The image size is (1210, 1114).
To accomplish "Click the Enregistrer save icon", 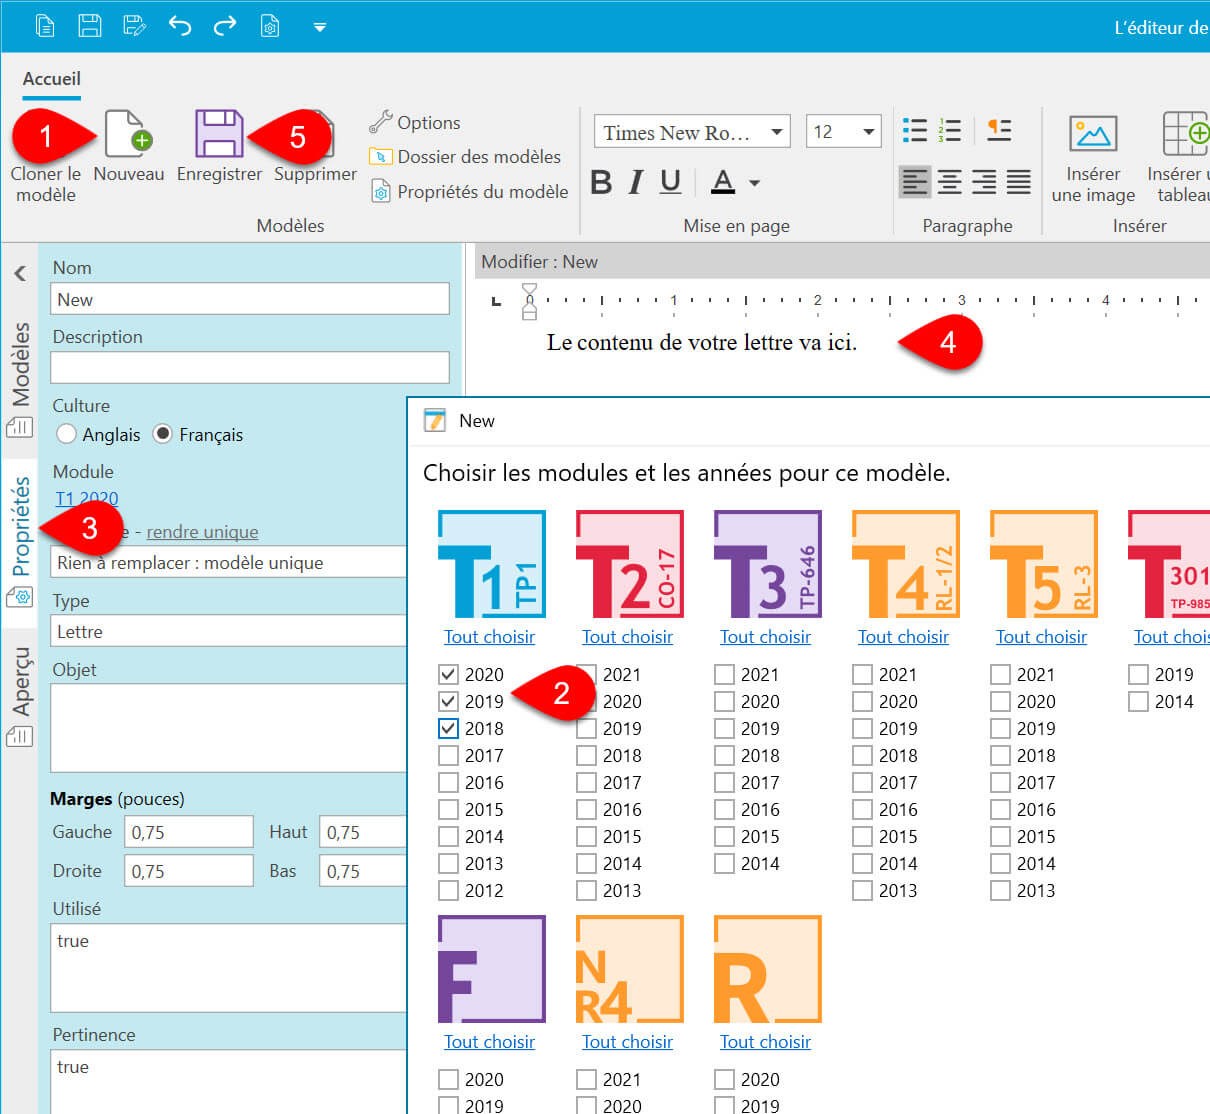I will 219,134.
